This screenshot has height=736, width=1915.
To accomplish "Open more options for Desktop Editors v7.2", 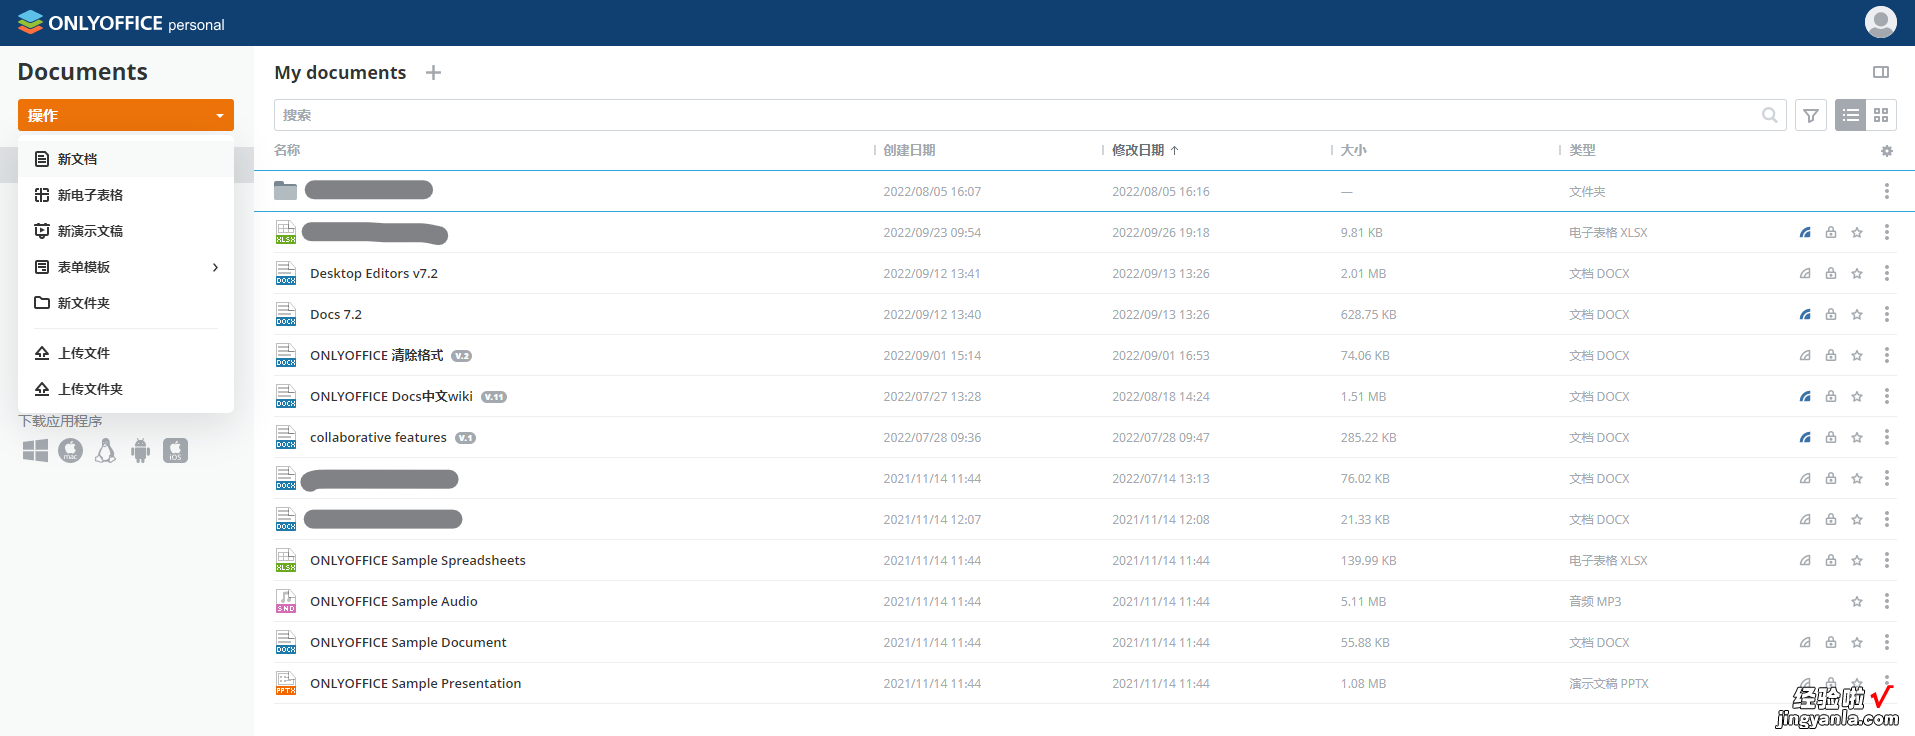I will (x=1886, y=273).
